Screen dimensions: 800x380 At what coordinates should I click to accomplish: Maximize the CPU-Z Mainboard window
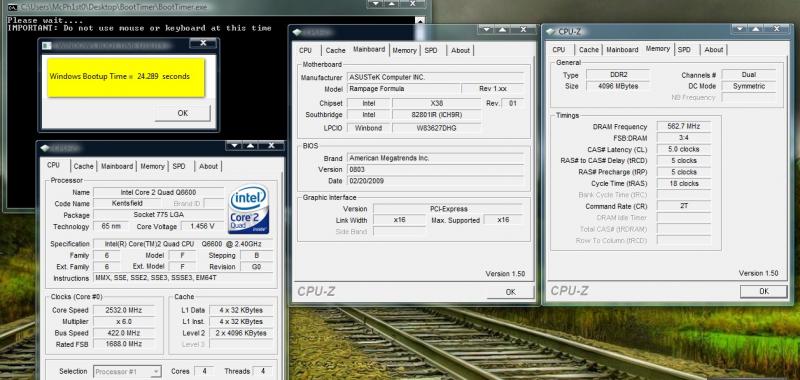tap(502, 30)
